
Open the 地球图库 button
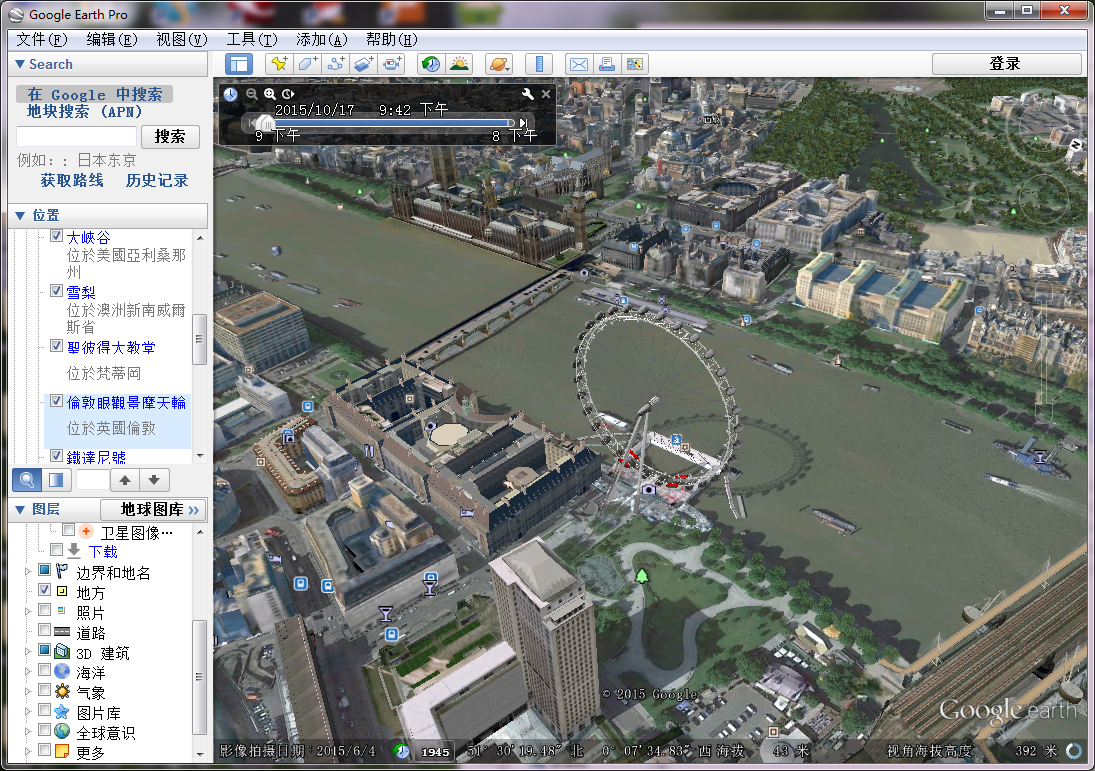pyautogui.click(x=154, y=510)
